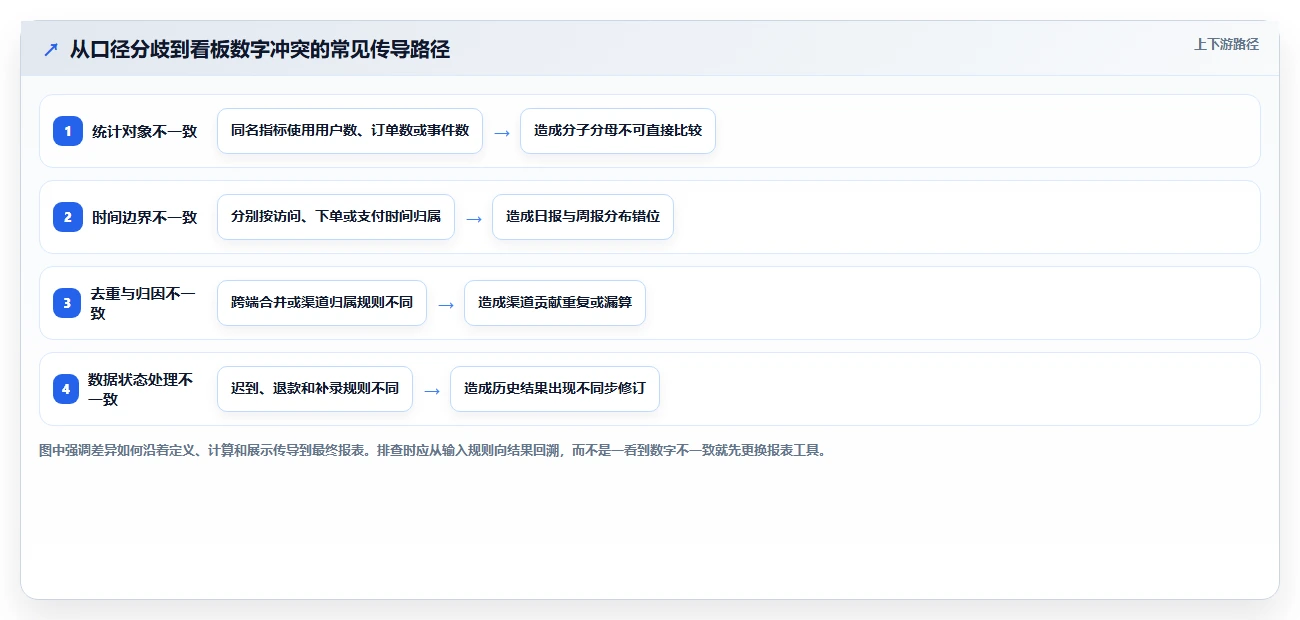Click the box 造成渠道贡献重复或漏算
This screenshot has width=1300, height=620.
pos(555,303)
